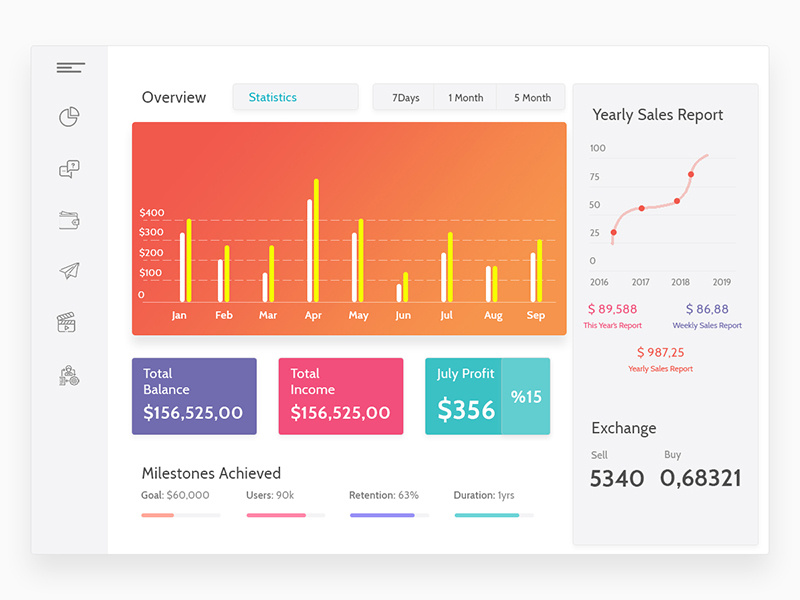The width and height of the screenshot is (800, 600).
Task: Open the Exchange section
Action: click(x=623, y=428)
